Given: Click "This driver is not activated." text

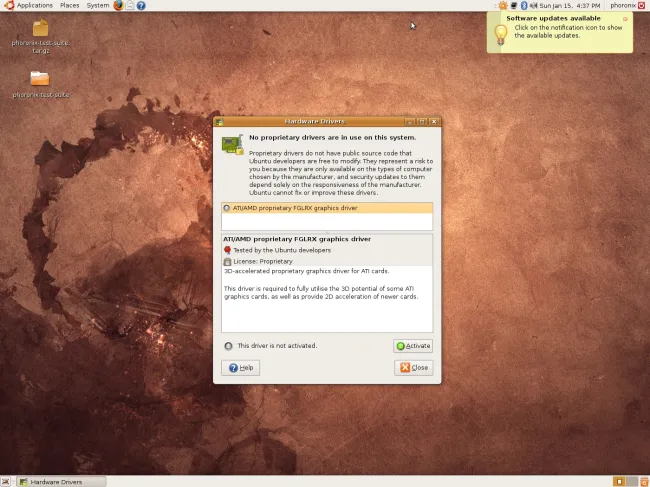Looking at the screenshot, I should pyautogui.click(x=277, y=346).
